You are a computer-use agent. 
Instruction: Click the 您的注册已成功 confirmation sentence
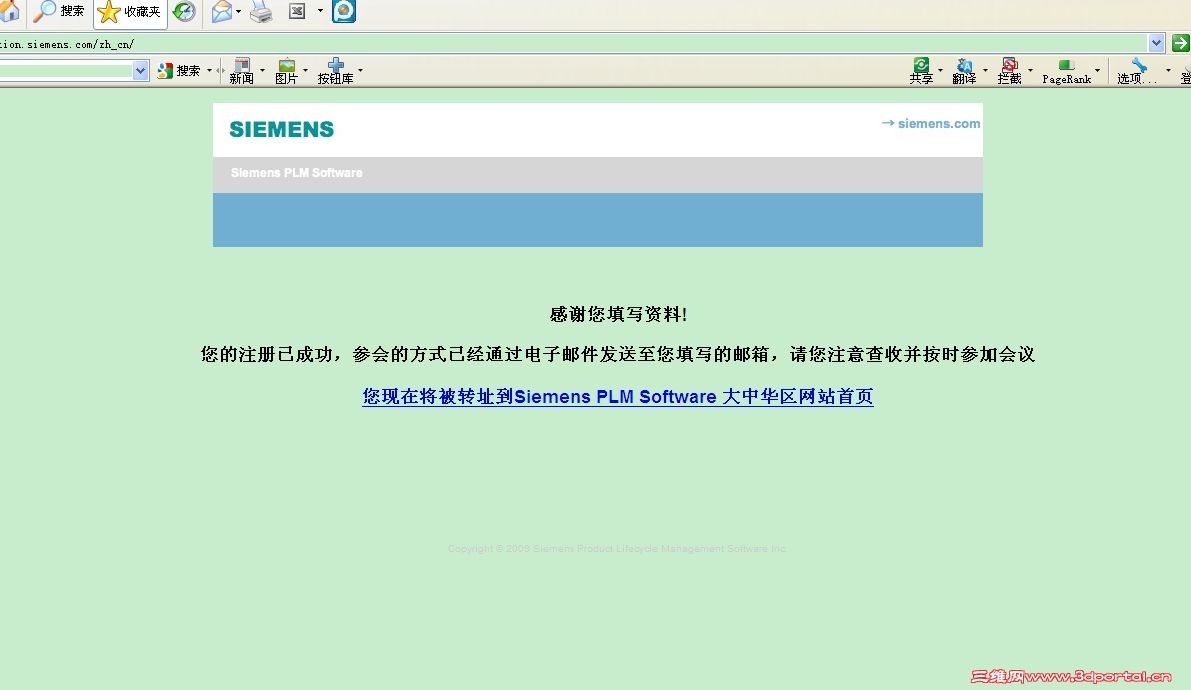coord(618,354)
